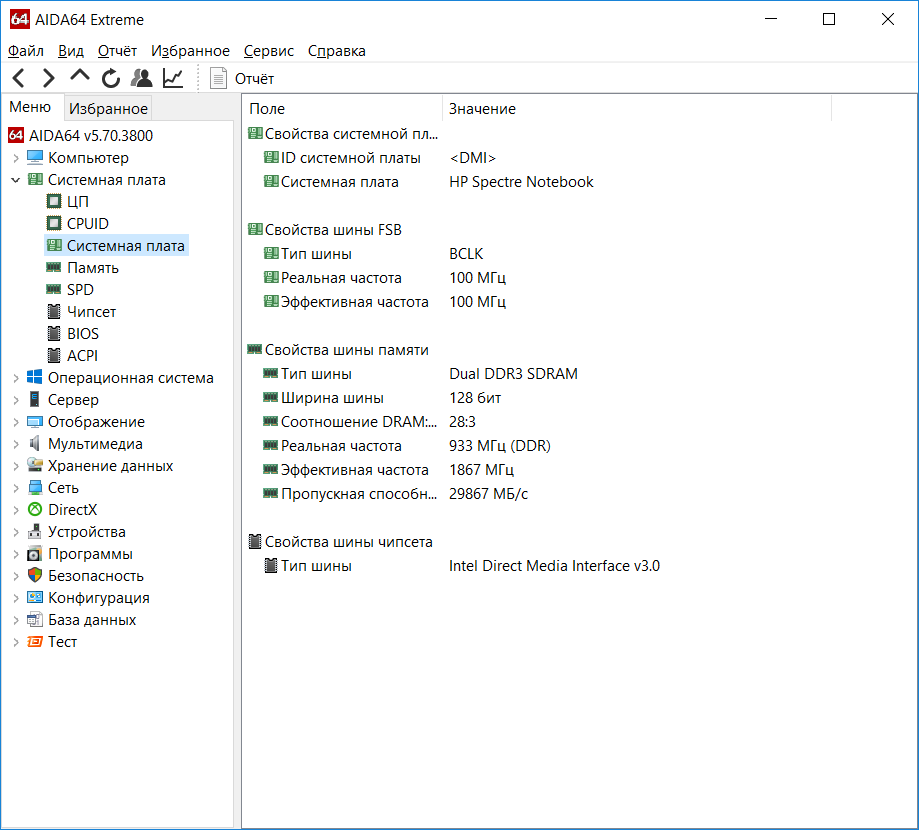Image resolution: width=919 pixels, height=830 pixels.
Task: Expand the Устройства tree node
Action: click(x=16, y=532)
